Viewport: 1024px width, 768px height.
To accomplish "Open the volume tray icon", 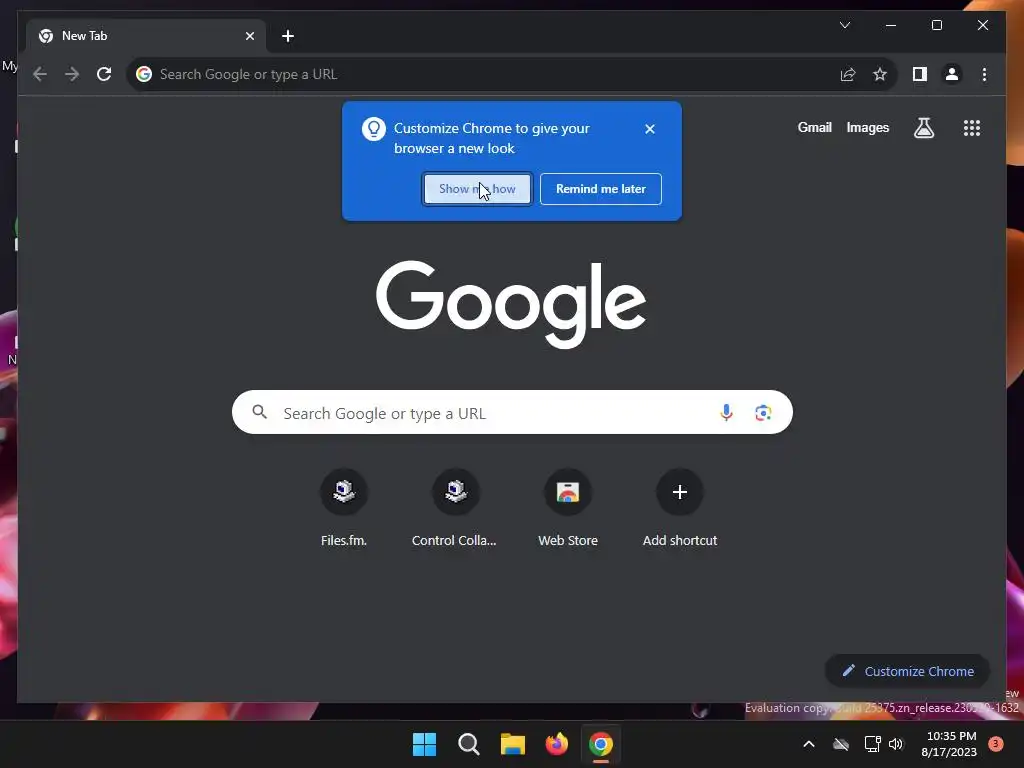I will 896,744.
